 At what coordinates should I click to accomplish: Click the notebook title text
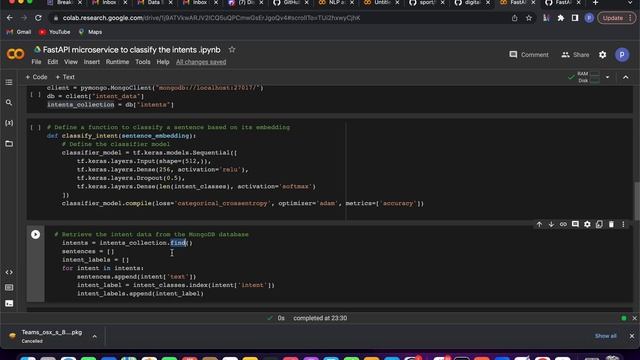pyautogui.click(x=131, y=50)
